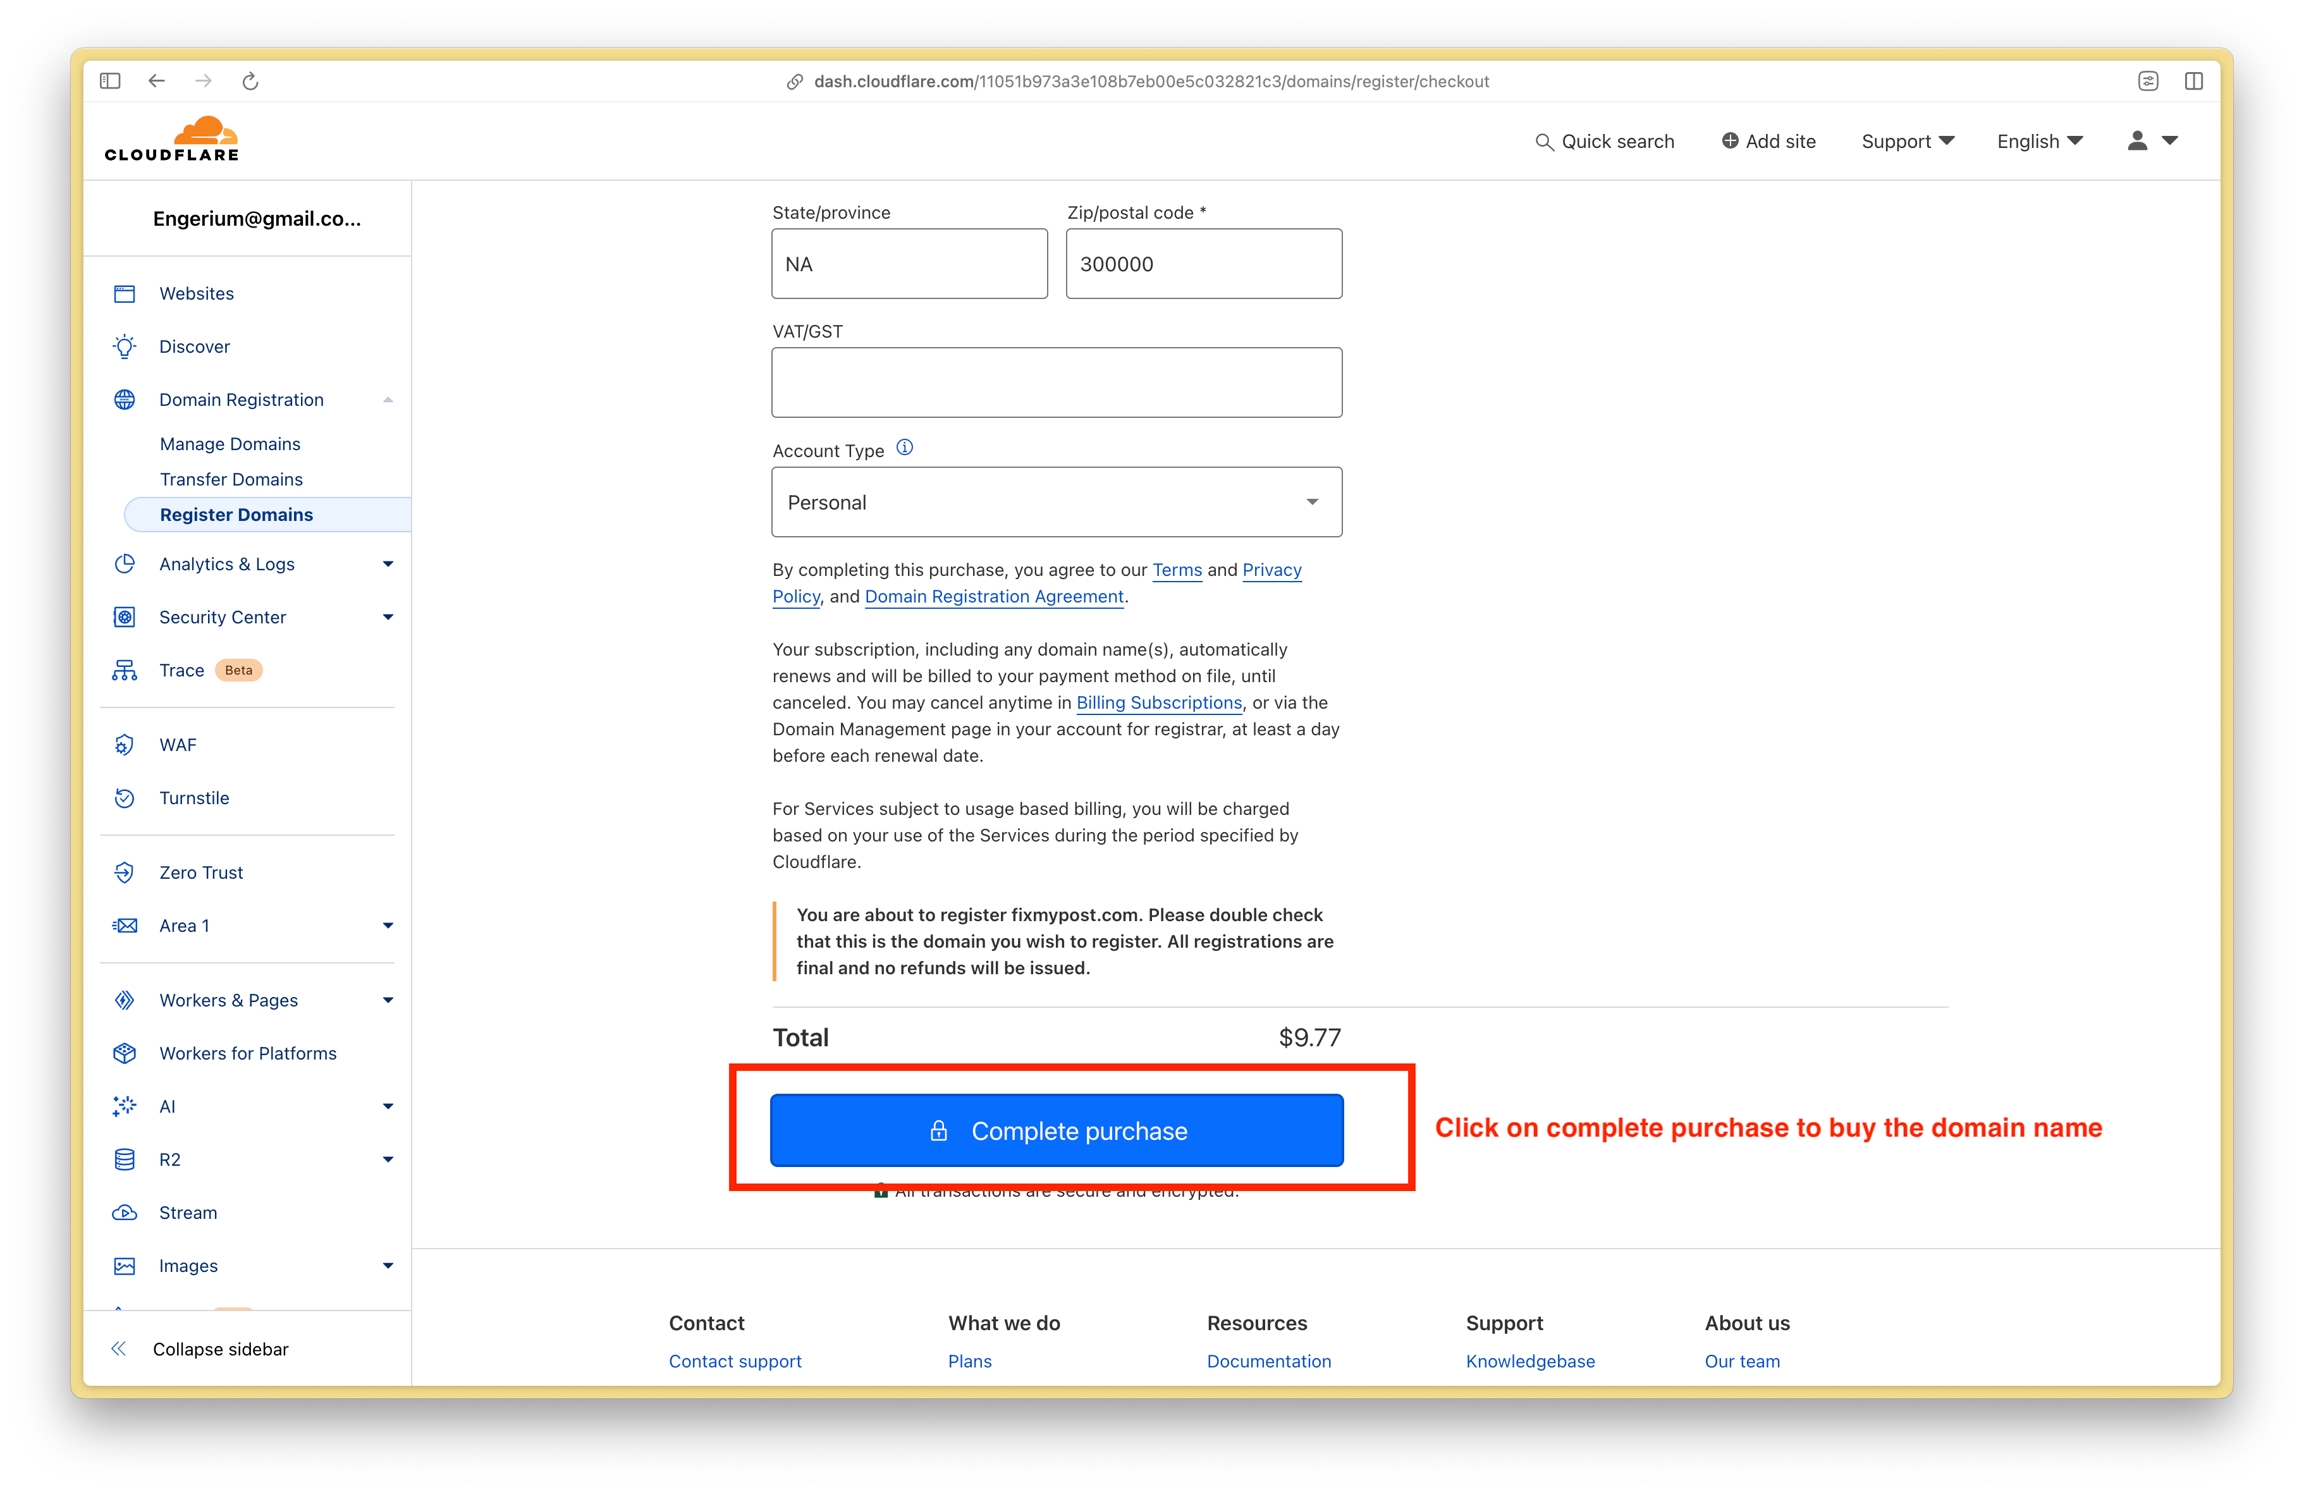Click into the State/province field
Viewport: 2304px width, 1492px height.
(x=909, y=264)
